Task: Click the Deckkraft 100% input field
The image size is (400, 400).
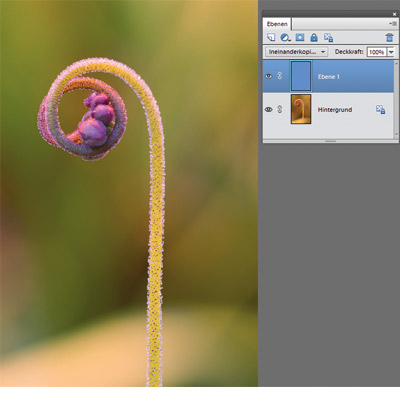Action: (x=377, y=52)
